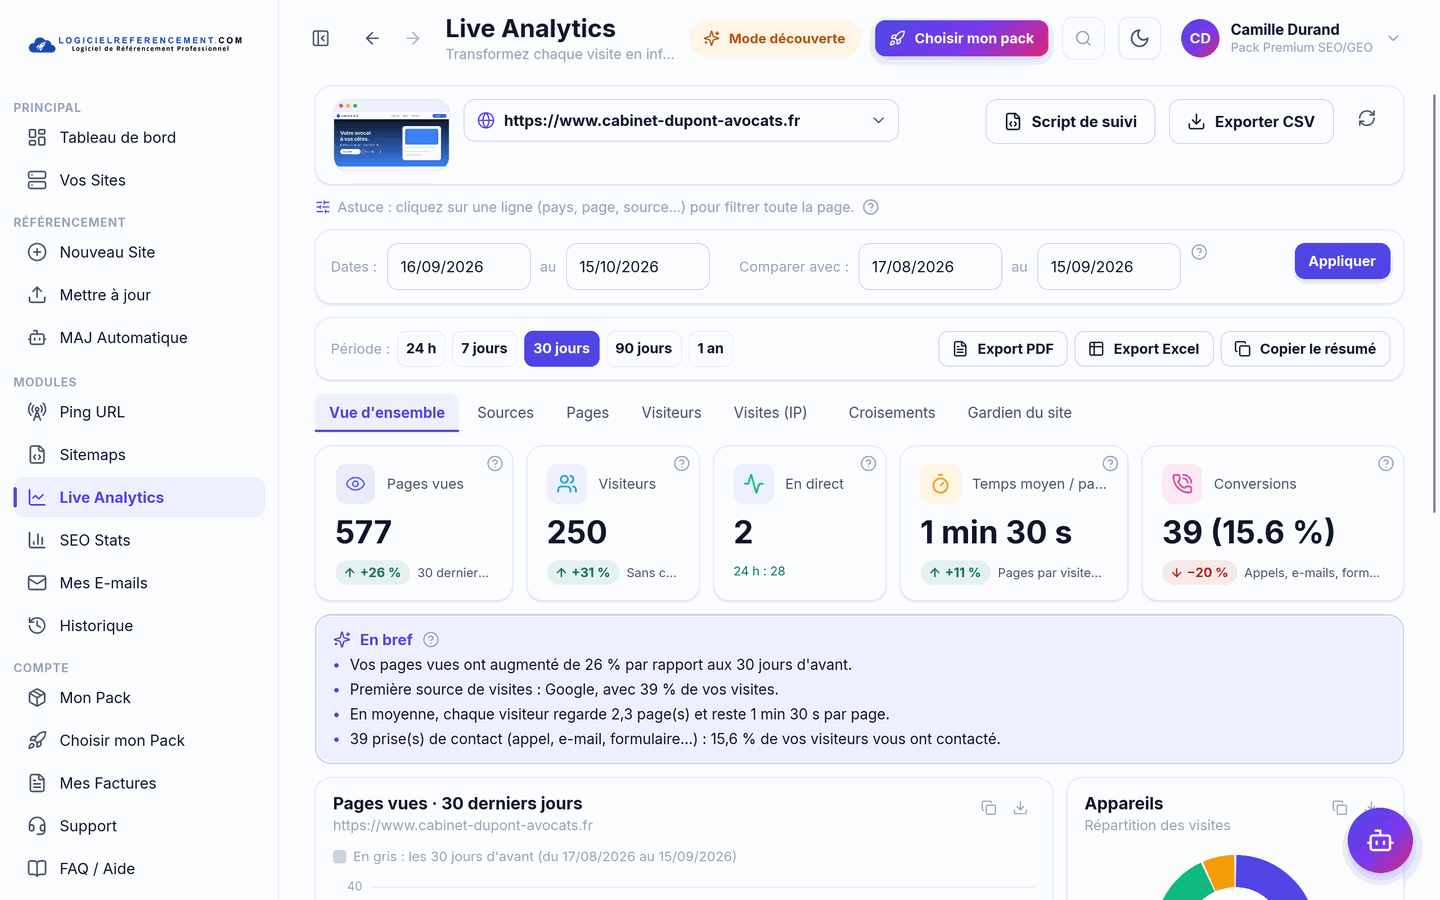Select the 30 jours period
The image size is (1440, 900).
pos(562,349)
